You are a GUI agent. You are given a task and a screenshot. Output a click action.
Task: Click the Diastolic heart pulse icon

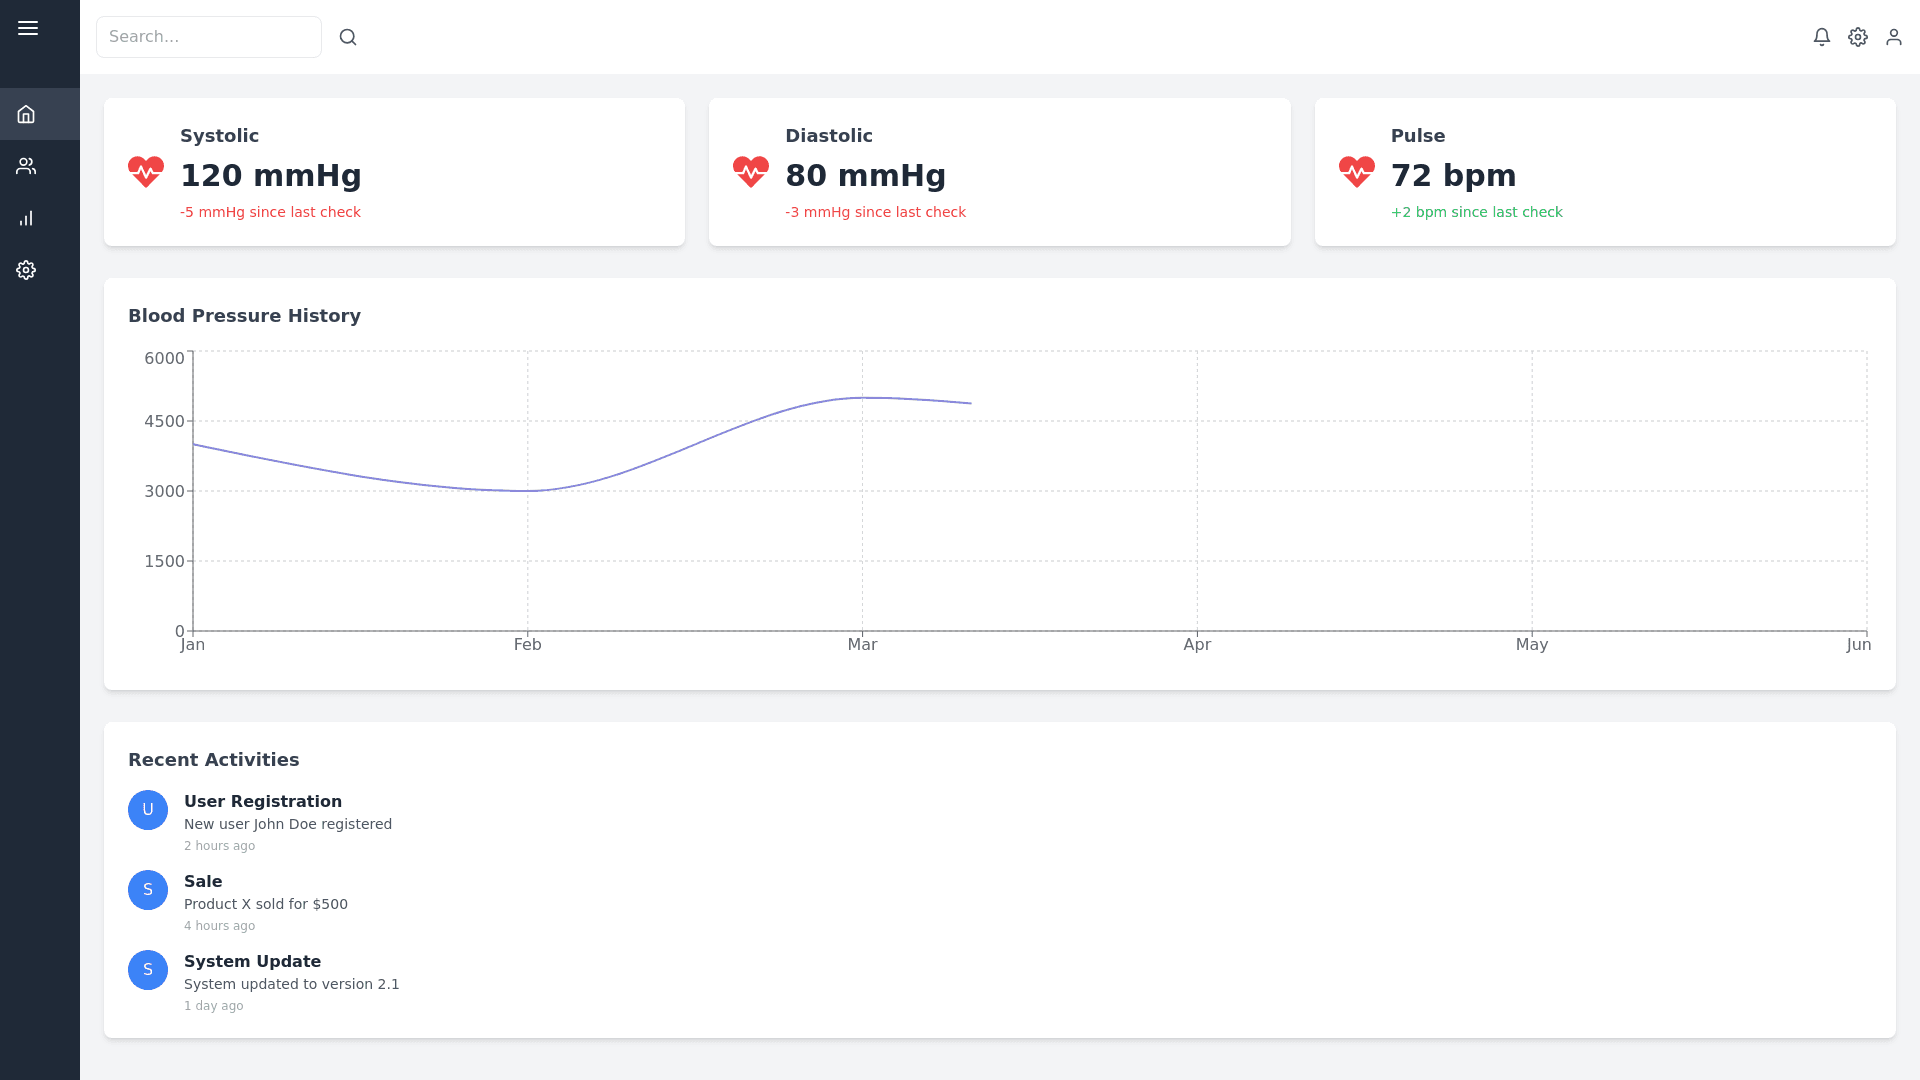click(751, 172)
